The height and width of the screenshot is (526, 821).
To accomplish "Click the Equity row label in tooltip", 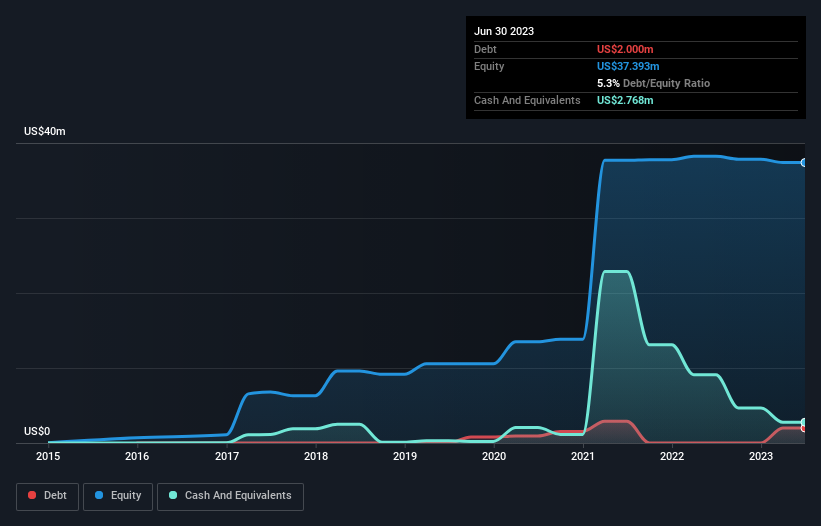I will (x=489, y=66).
